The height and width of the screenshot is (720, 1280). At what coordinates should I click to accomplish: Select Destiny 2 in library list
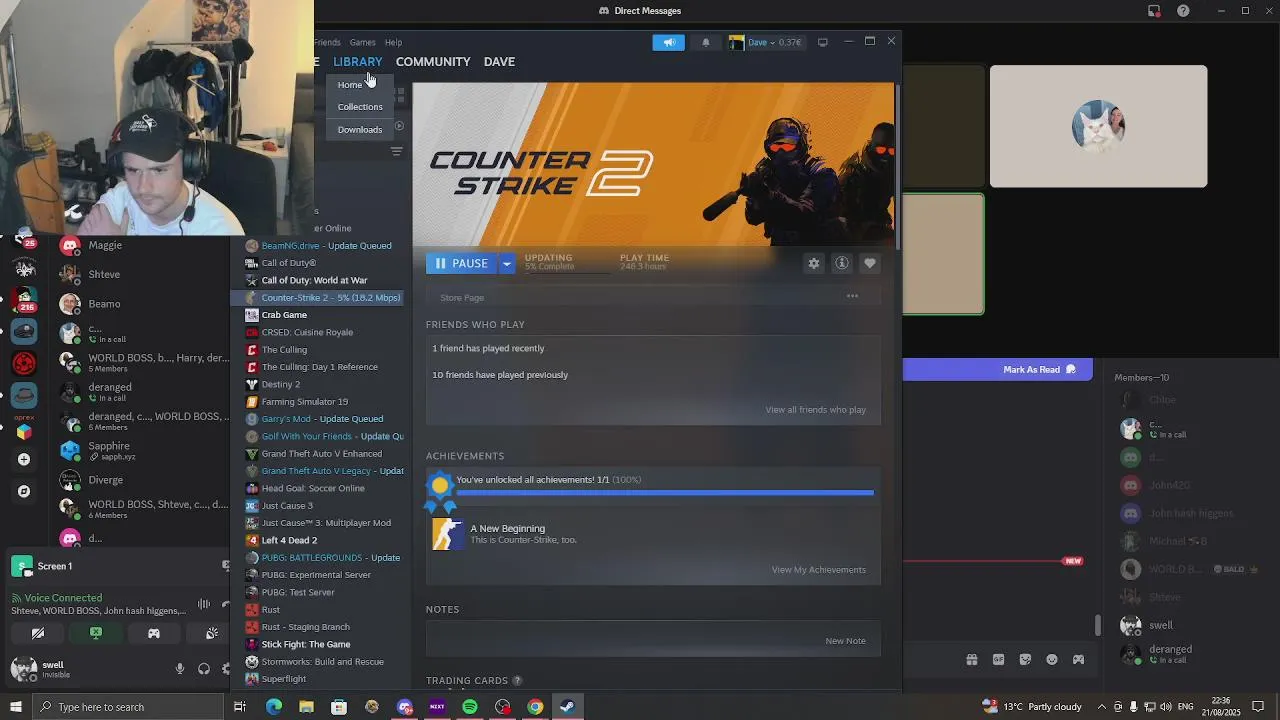280,384
